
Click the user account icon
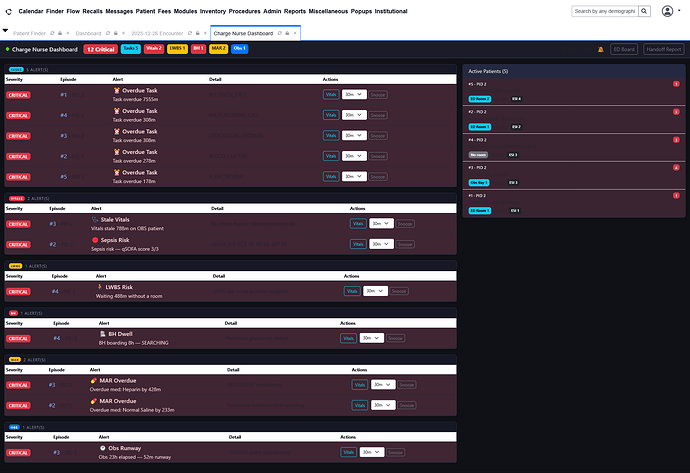tap(668, 11)
